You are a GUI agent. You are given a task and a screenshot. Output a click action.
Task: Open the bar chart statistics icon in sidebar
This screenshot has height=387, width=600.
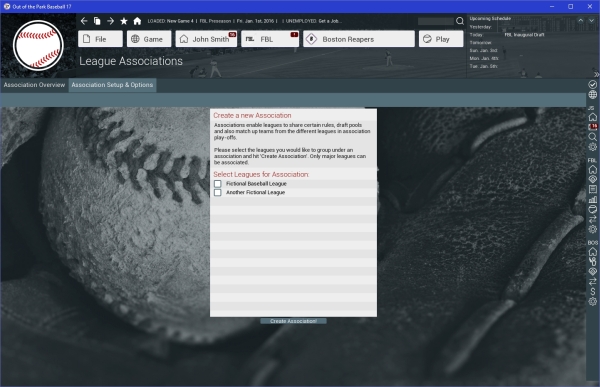592,199
